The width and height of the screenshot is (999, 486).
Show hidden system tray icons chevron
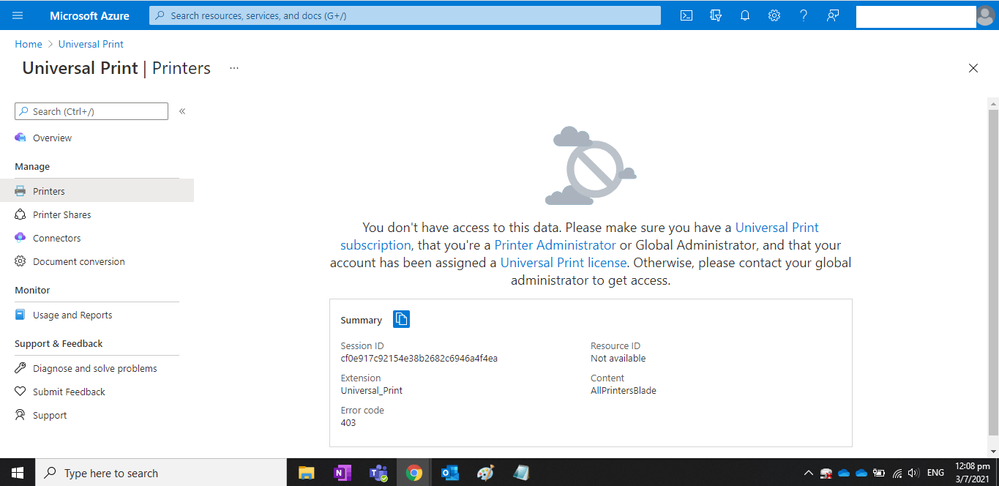tap(809, 473)
